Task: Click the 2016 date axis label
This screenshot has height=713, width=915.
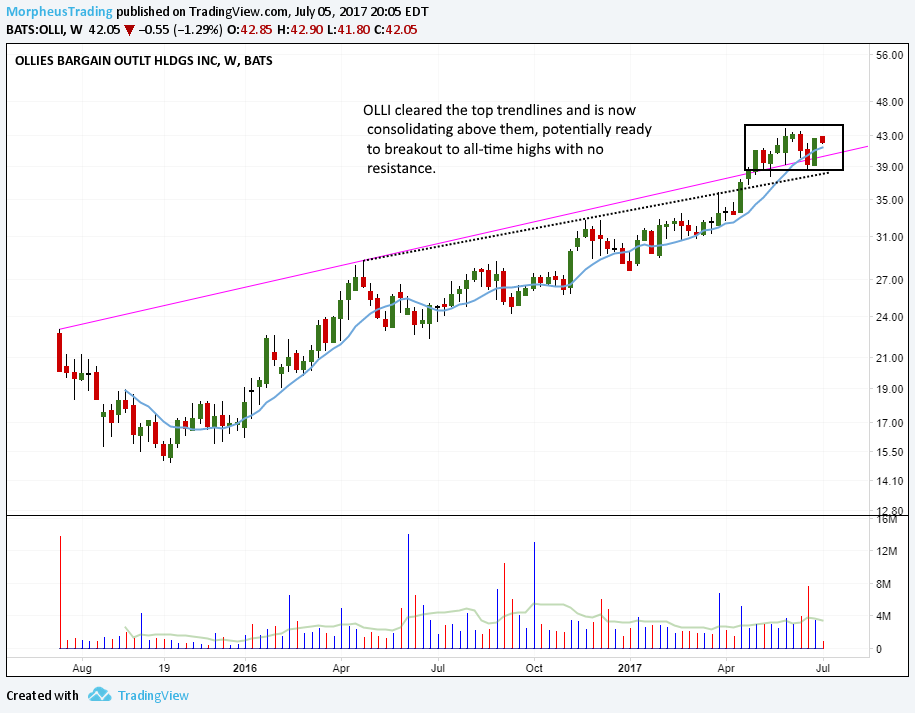Action: point(245,668)
